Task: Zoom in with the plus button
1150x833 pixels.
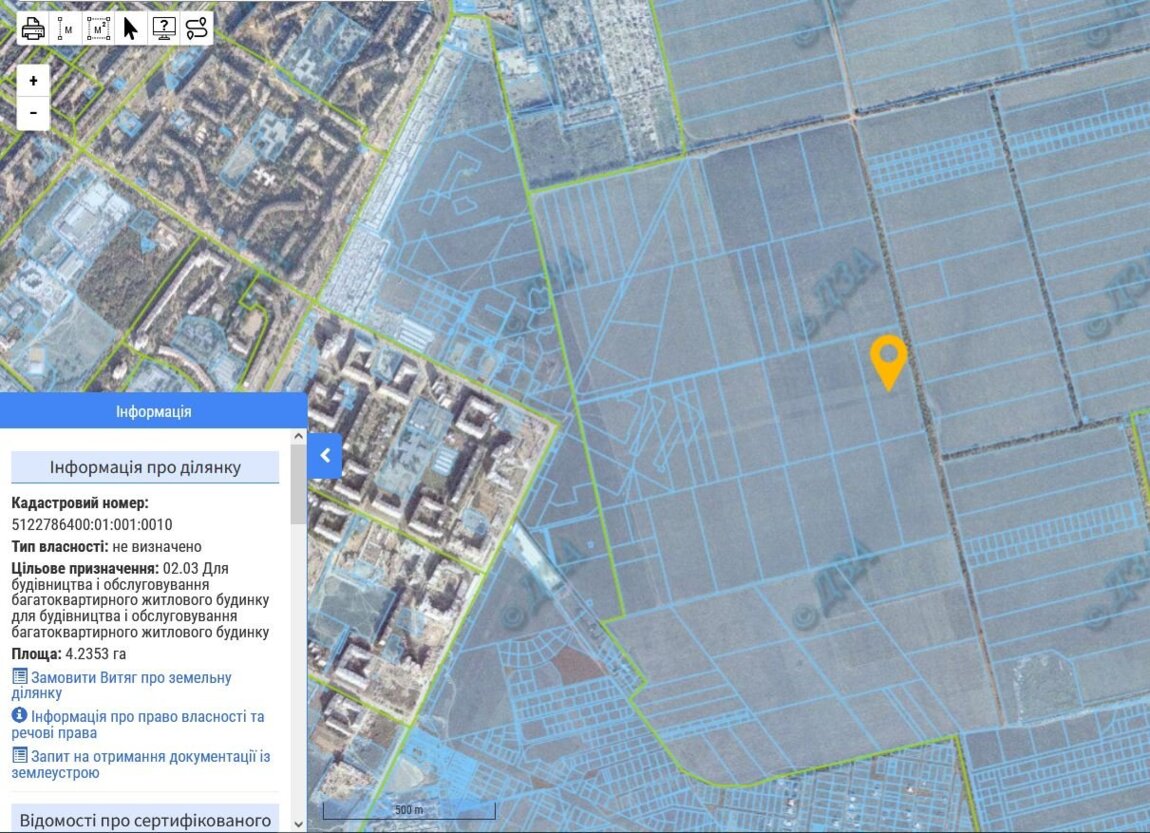Action: point(33,81)
